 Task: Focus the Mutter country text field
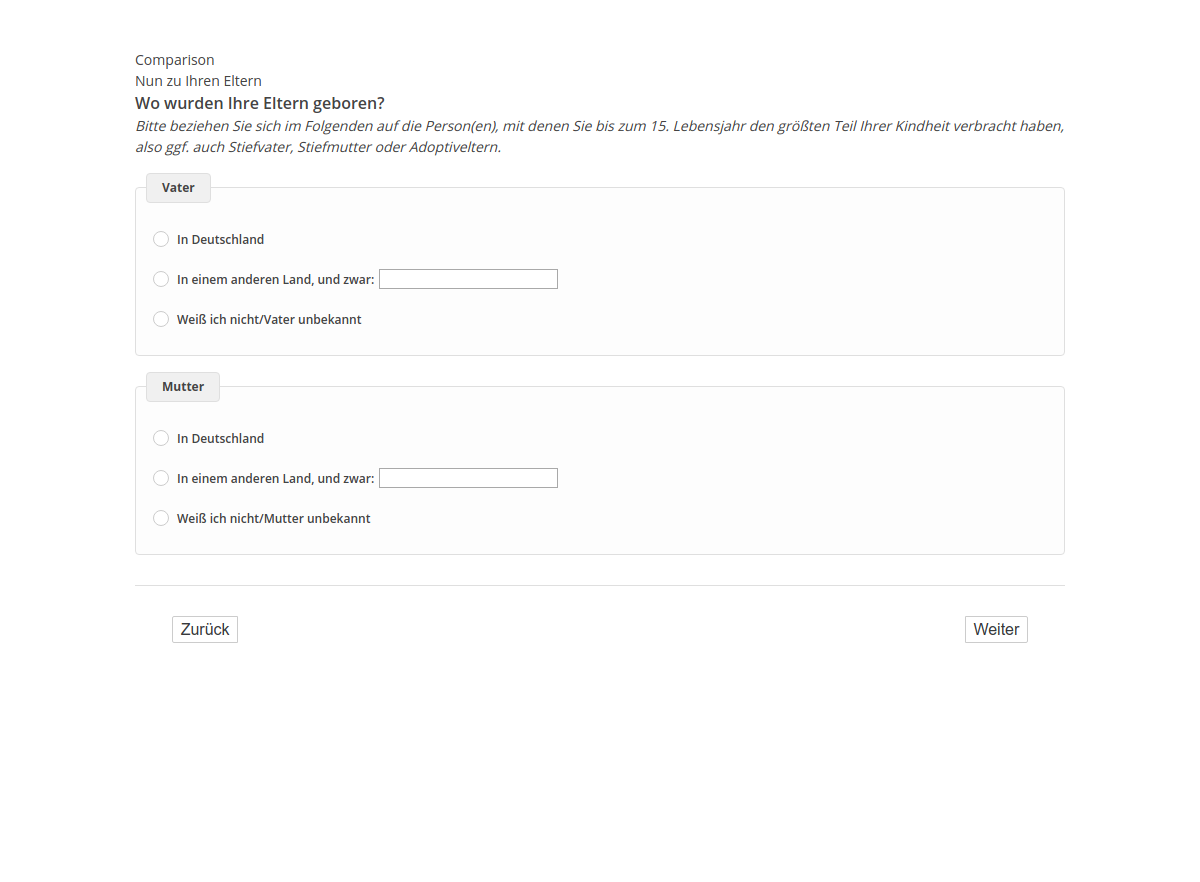(468, 478)
